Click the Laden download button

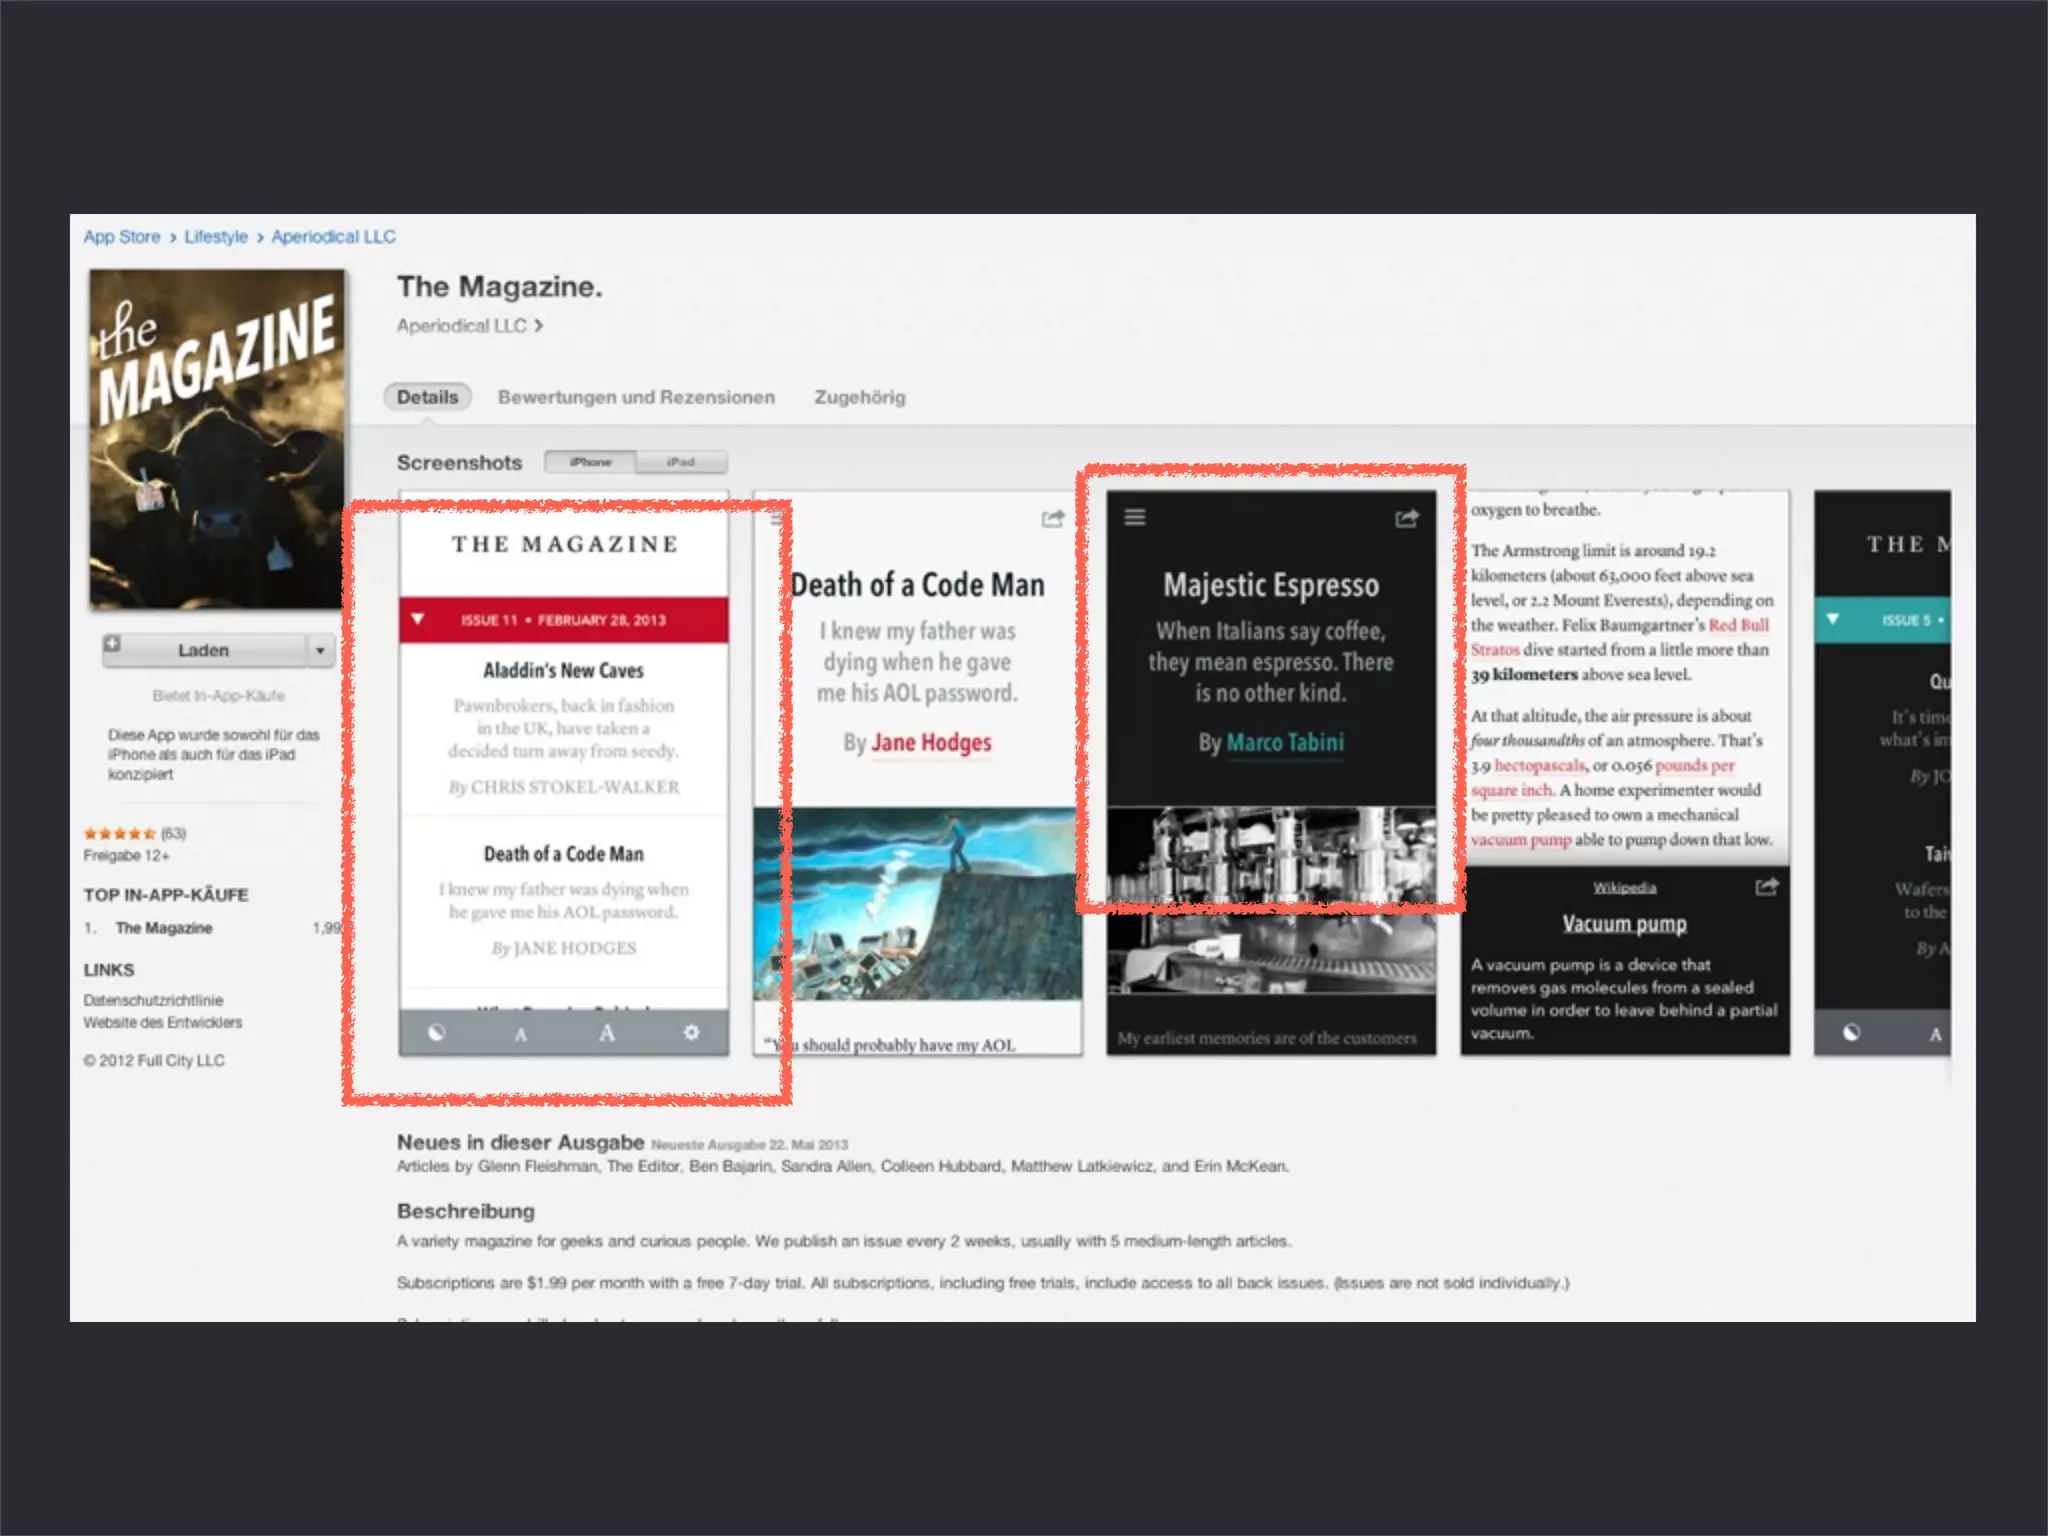pyautogui.click(x=204, y=651)
